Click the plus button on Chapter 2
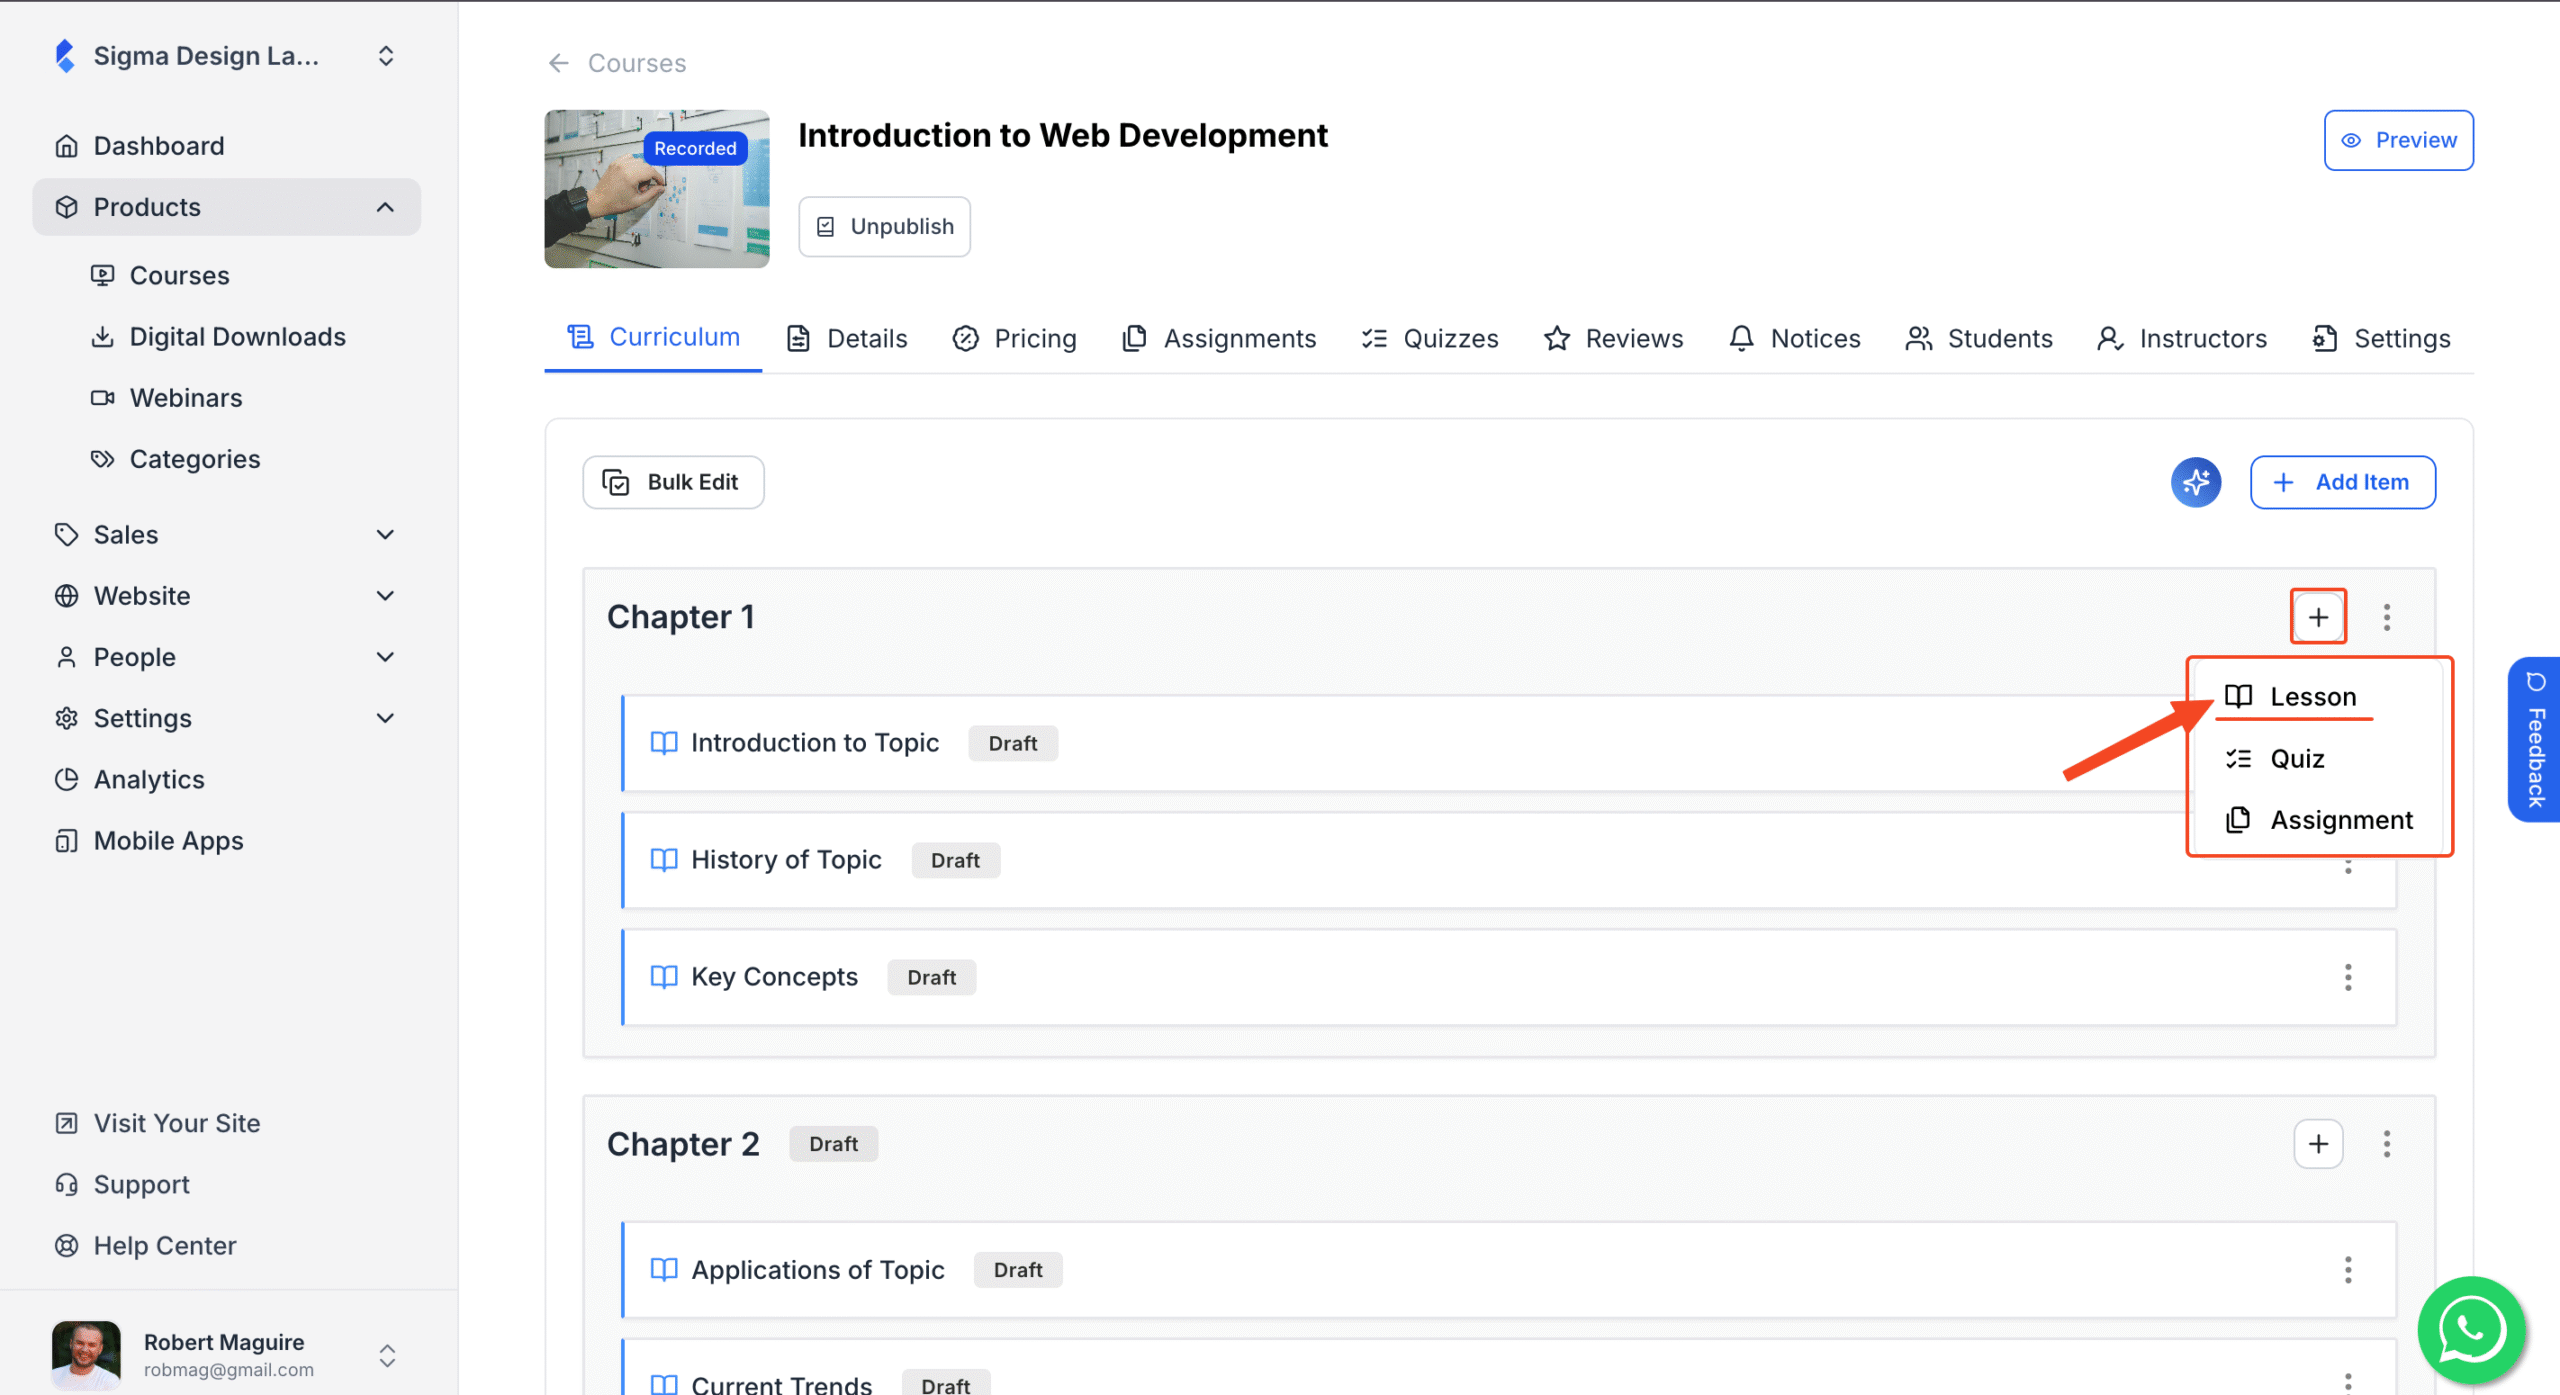The height and width of the screenshot is (1395, 2560). [2319, 1143]
